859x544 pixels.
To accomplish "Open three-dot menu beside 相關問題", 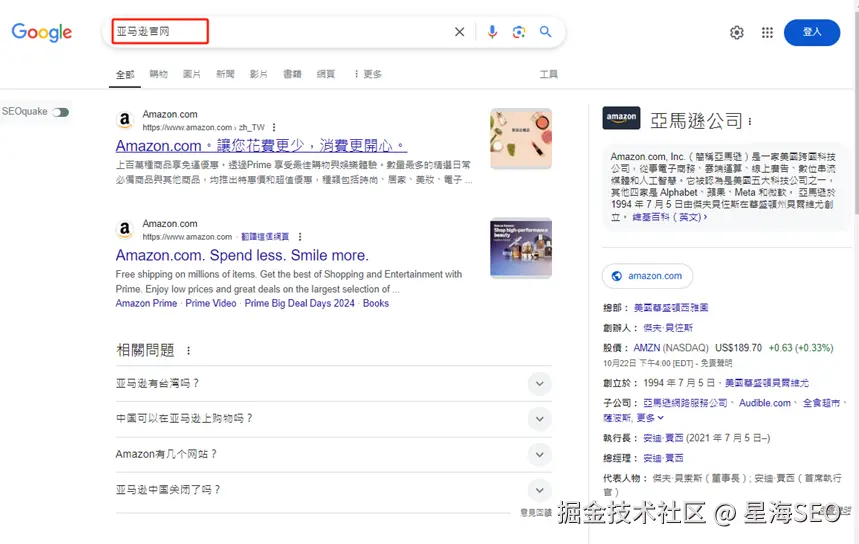I will coord(188,351).
